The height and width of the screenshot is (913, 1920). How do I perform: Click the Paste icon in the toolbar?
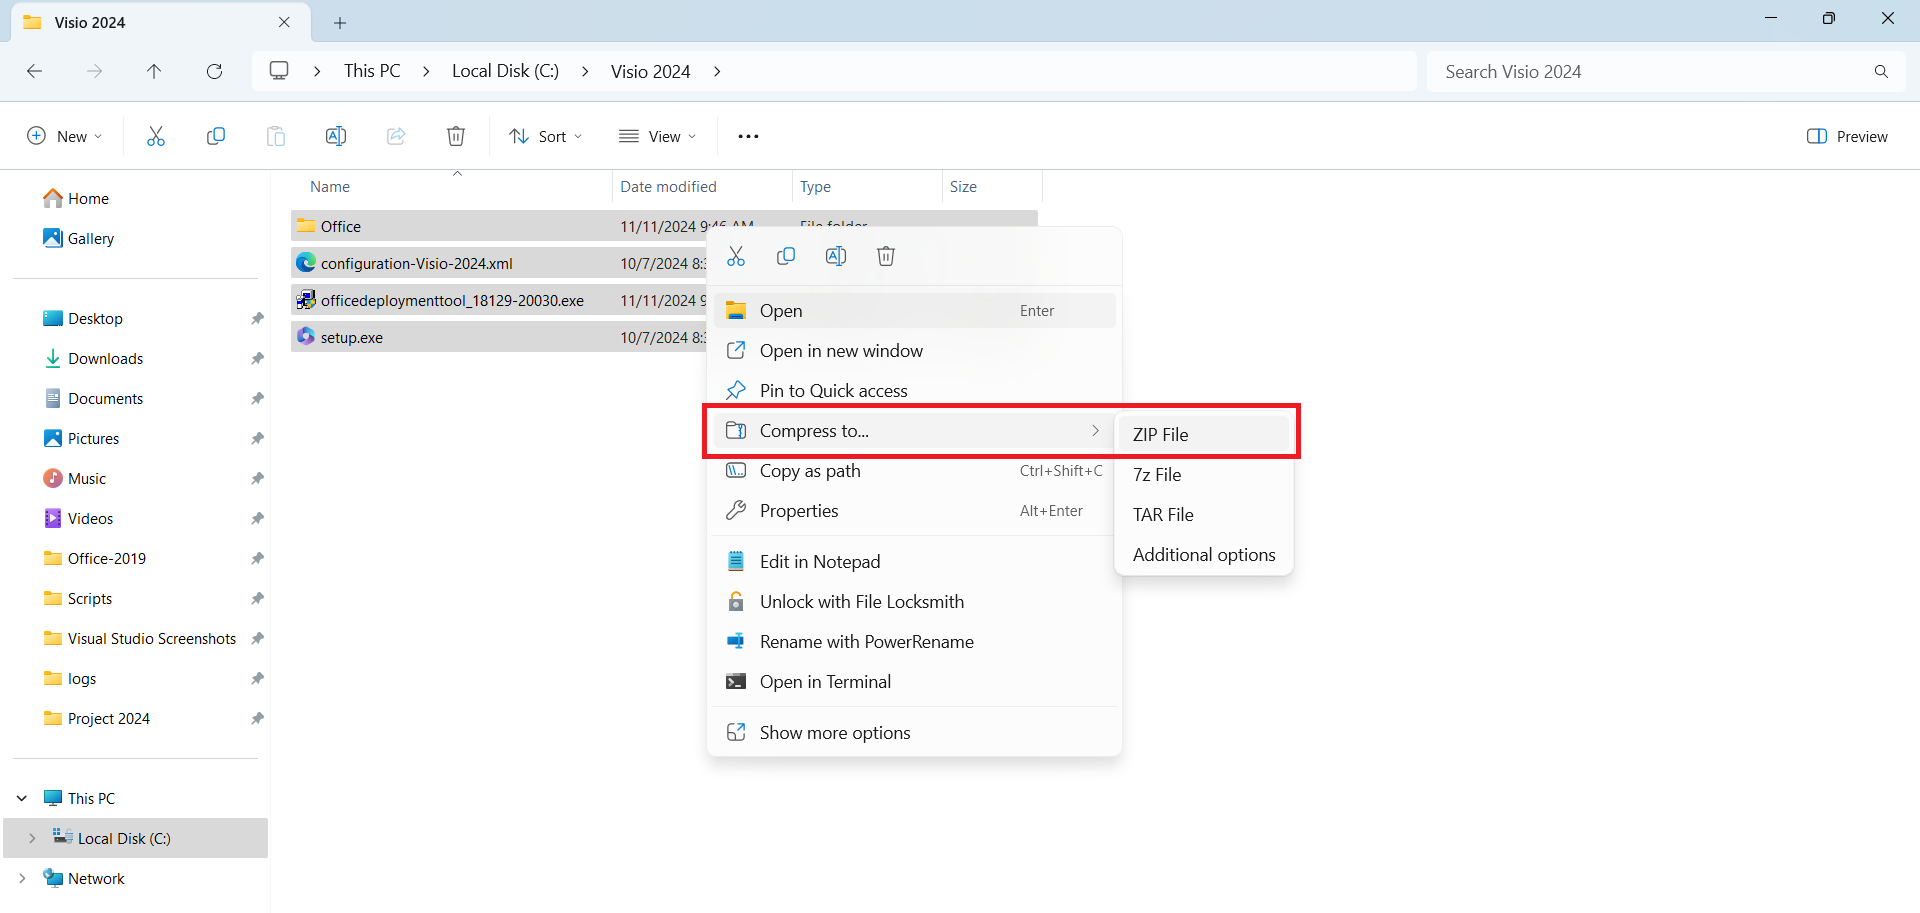click(x=276, y=136)
